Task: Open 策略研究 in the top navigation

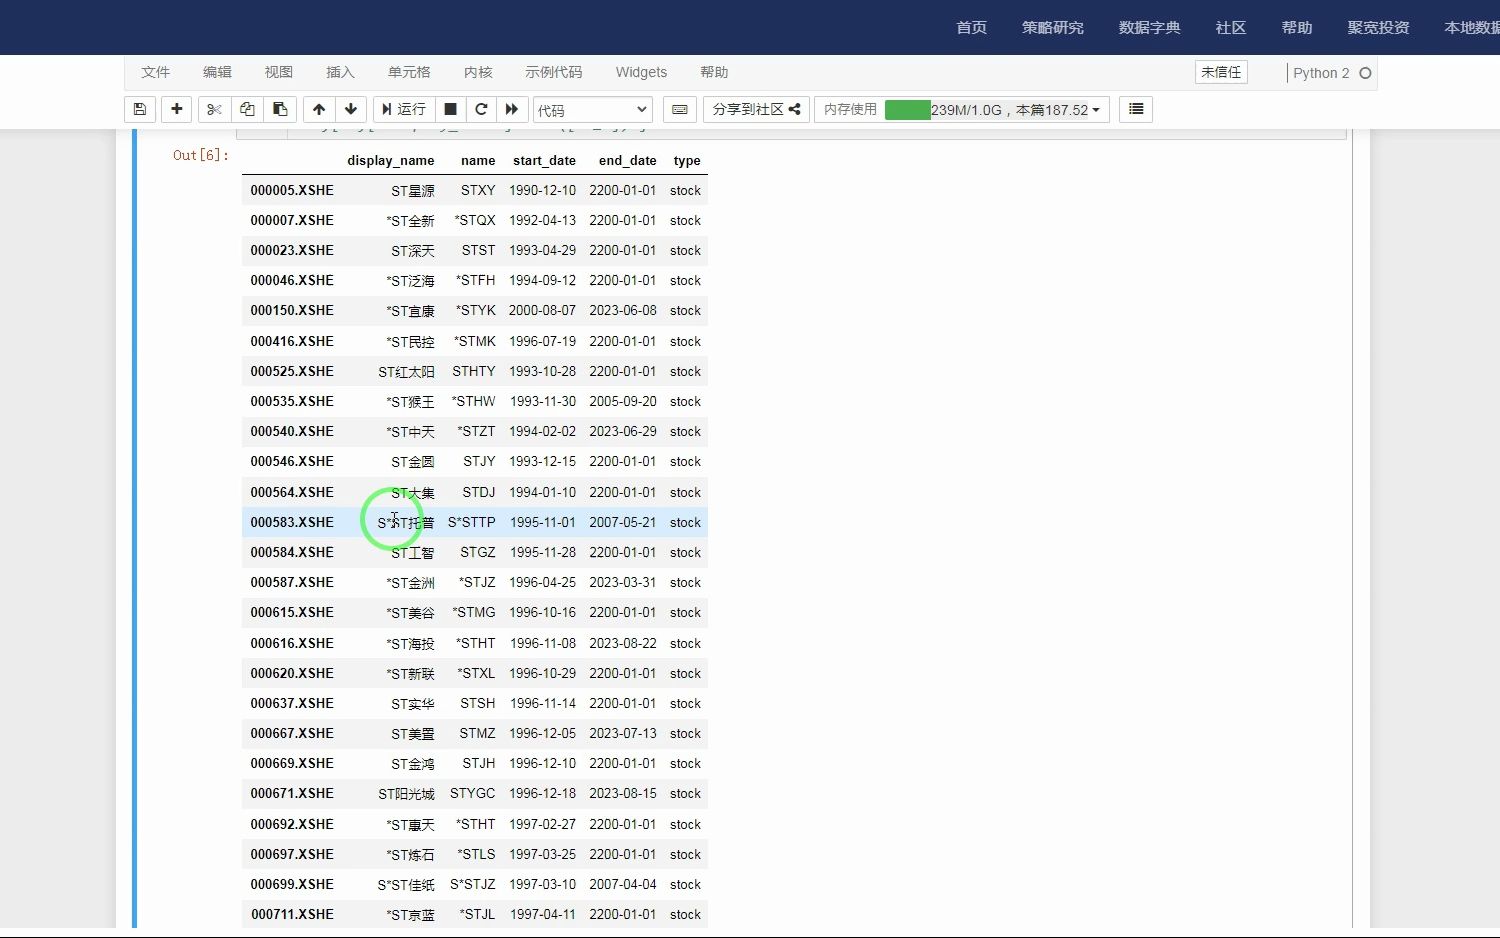Action: coord(1052,27)
